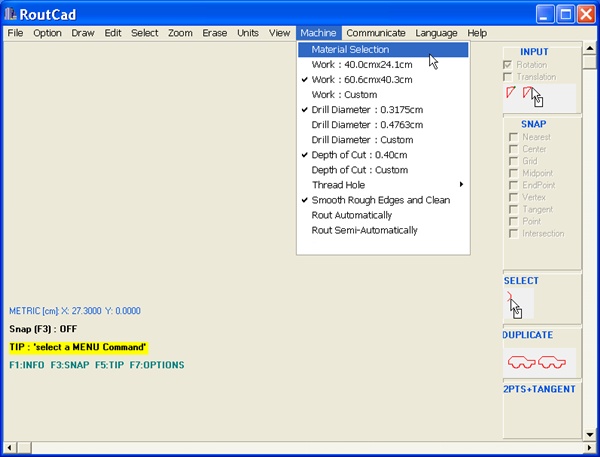The image size is (600, 457).
Task: Enable Intersection snap checkbox
Action: coord(514,233)
